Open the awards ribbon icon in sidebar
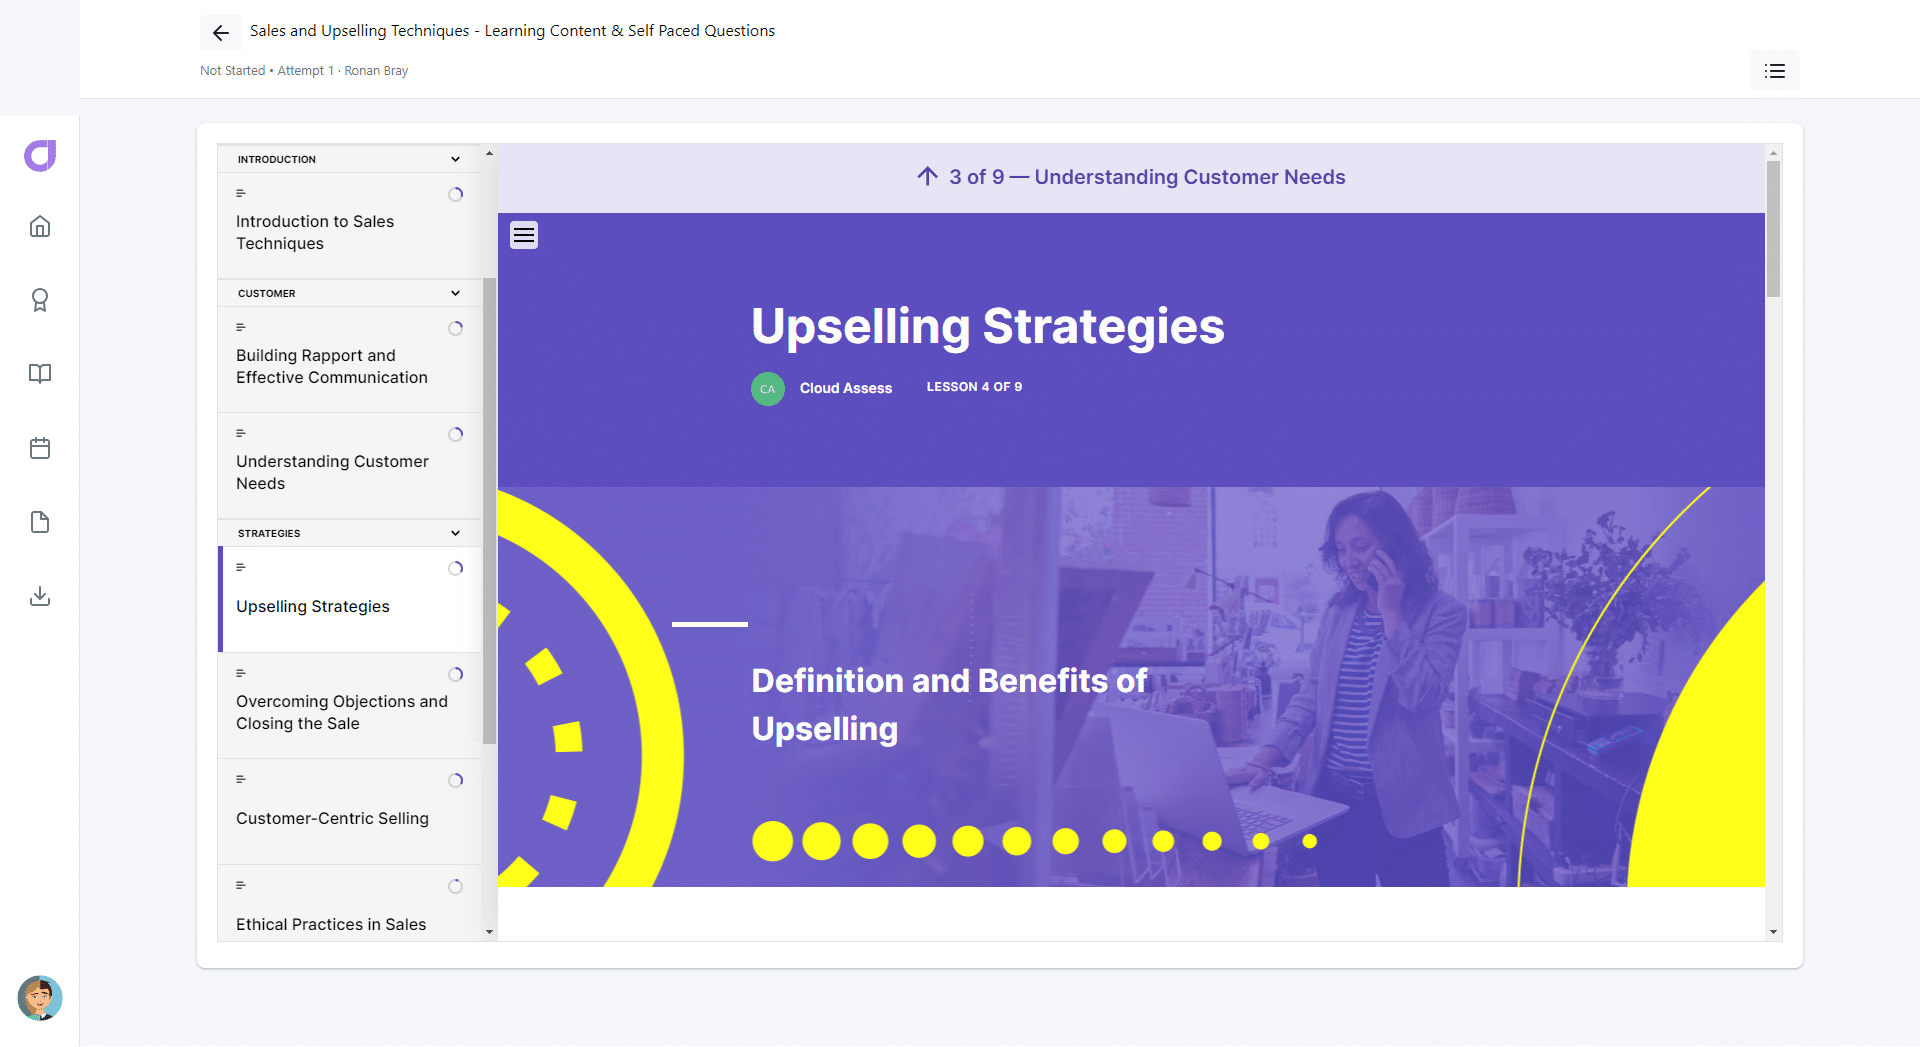 pos(40,300)
